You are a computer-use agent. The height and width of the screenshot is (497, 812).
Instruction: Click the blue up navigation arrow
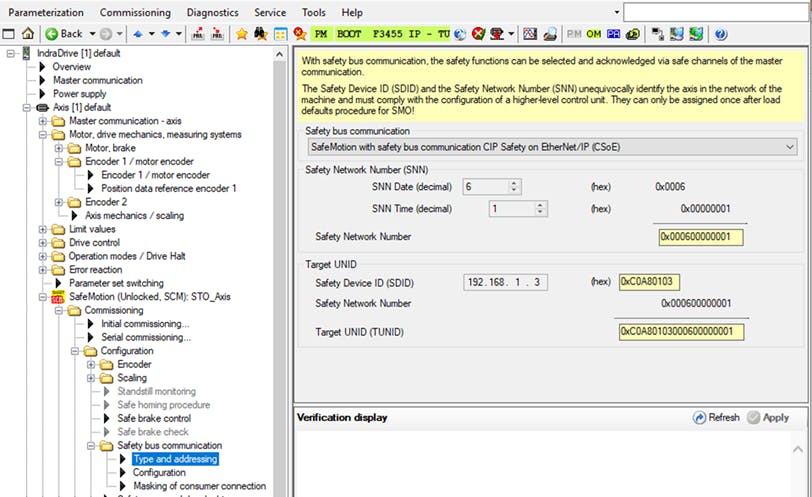click(138, 34)
